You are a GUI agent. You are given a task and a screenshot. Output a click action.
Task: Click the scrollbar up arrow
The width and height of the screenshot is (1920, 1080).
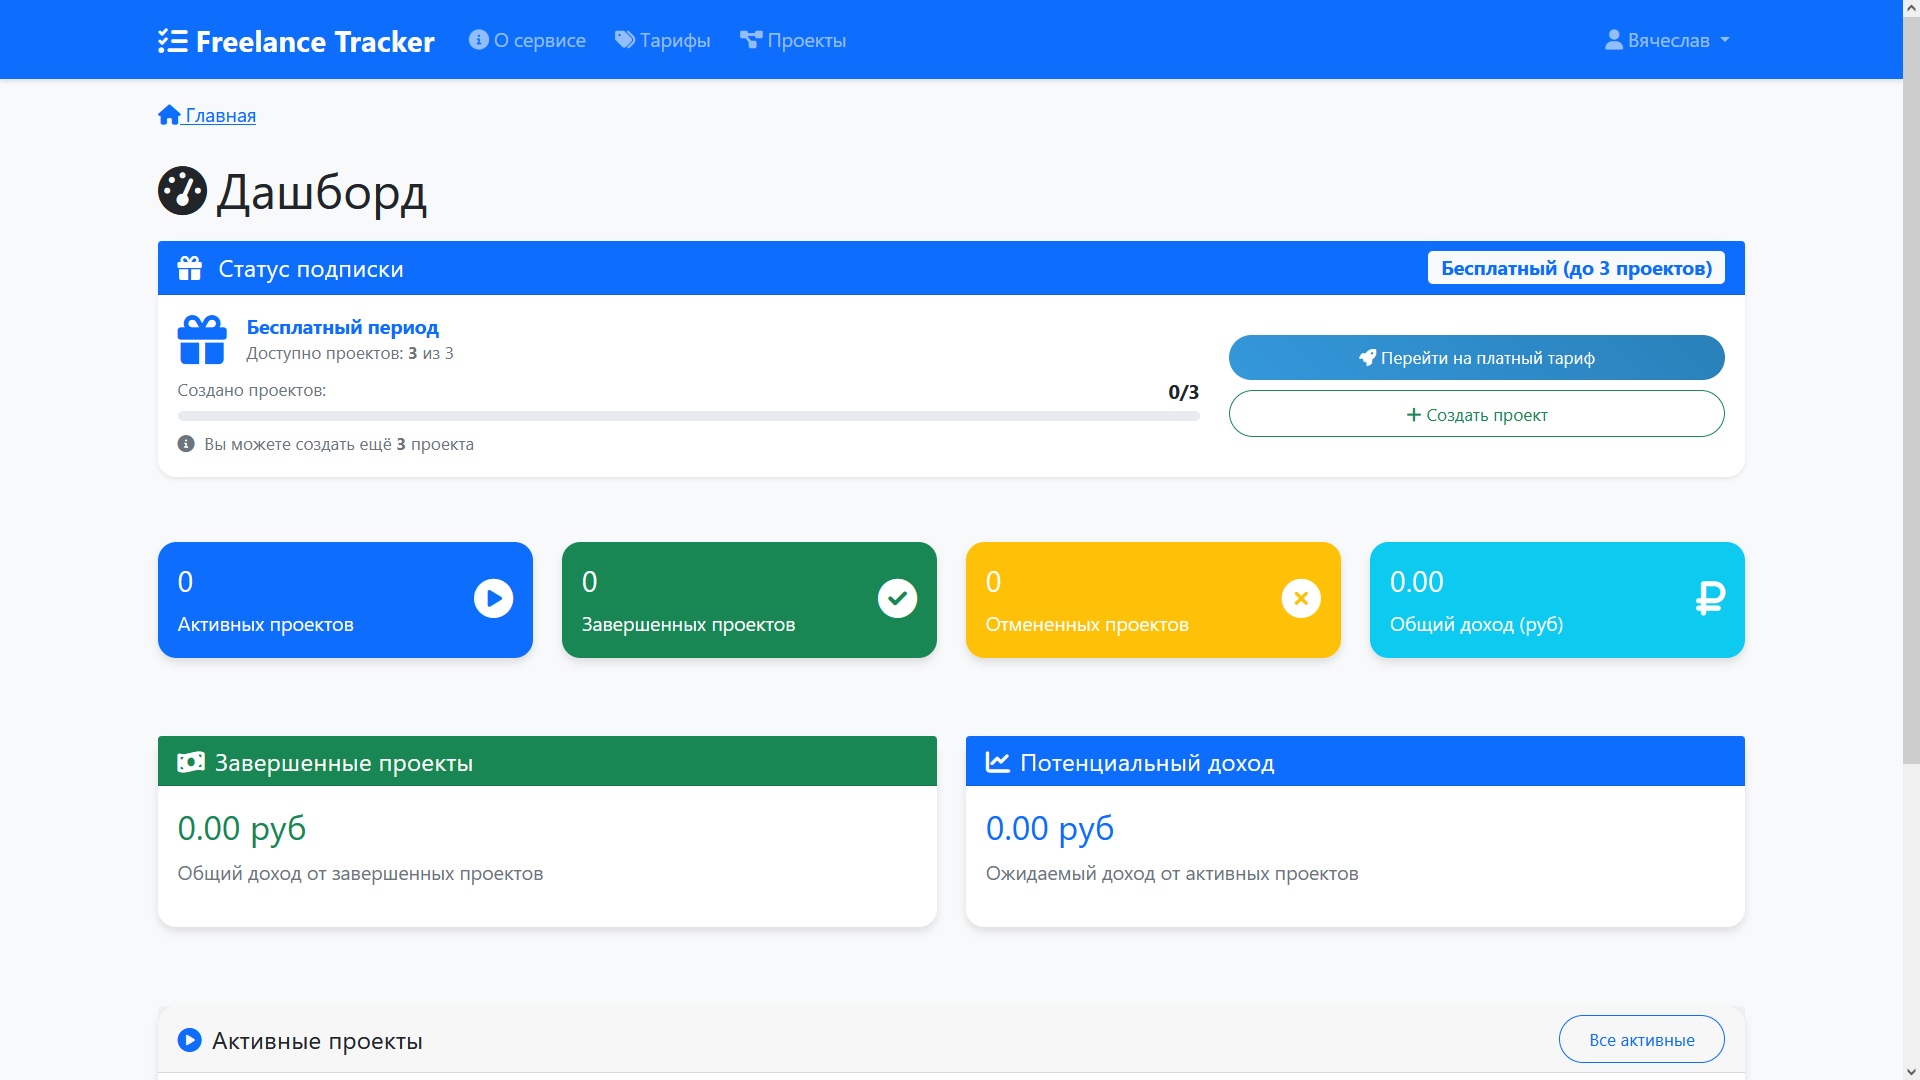1911,8
